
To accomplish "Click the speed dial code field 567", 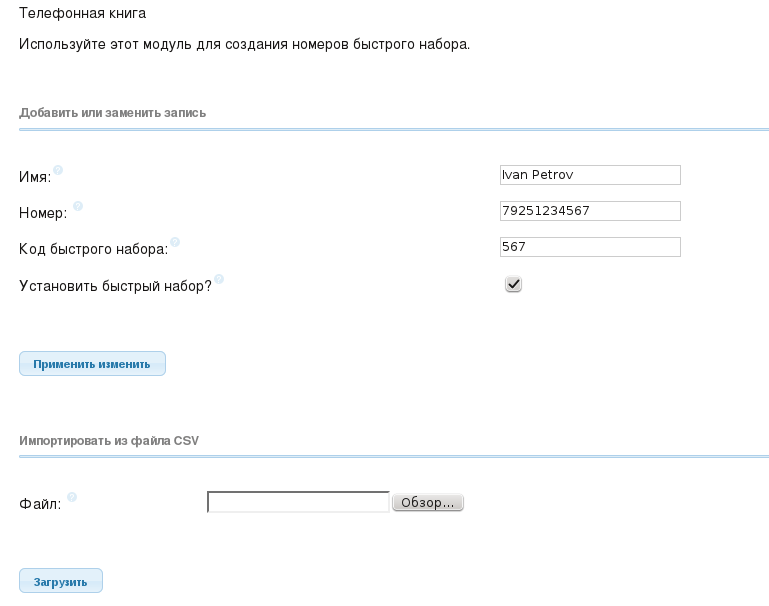I will (590, 247).
